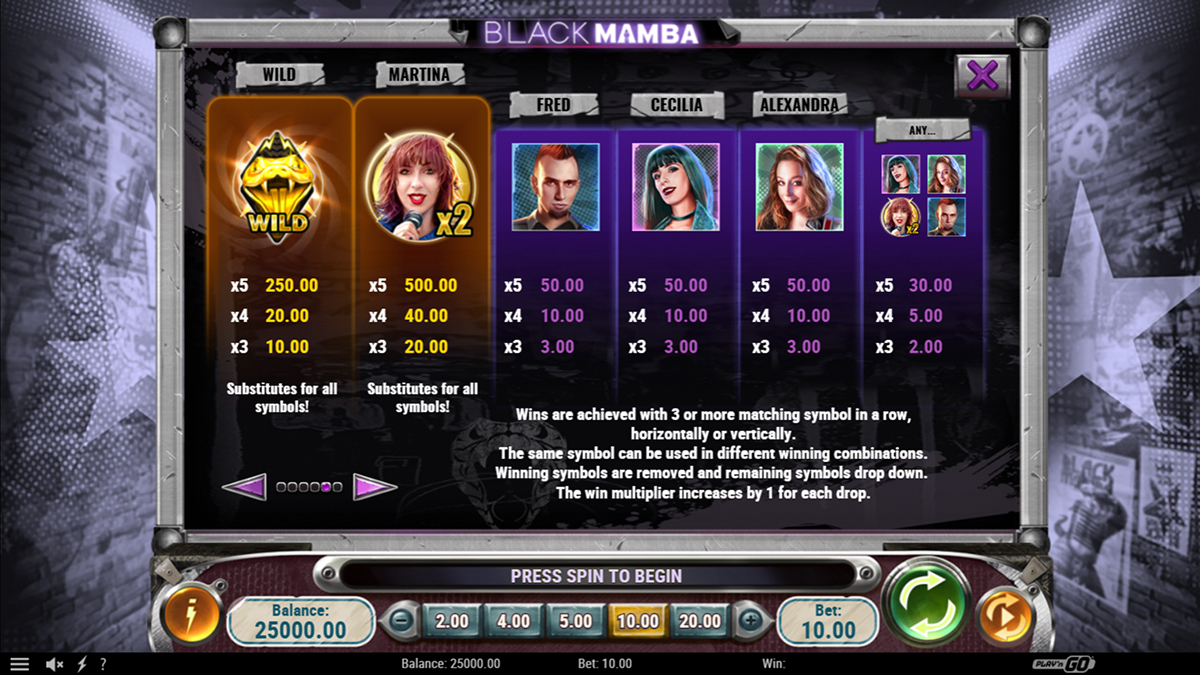Go to the previous paytable page
The image size is (1200, 675).
click(x=244, y=487)
